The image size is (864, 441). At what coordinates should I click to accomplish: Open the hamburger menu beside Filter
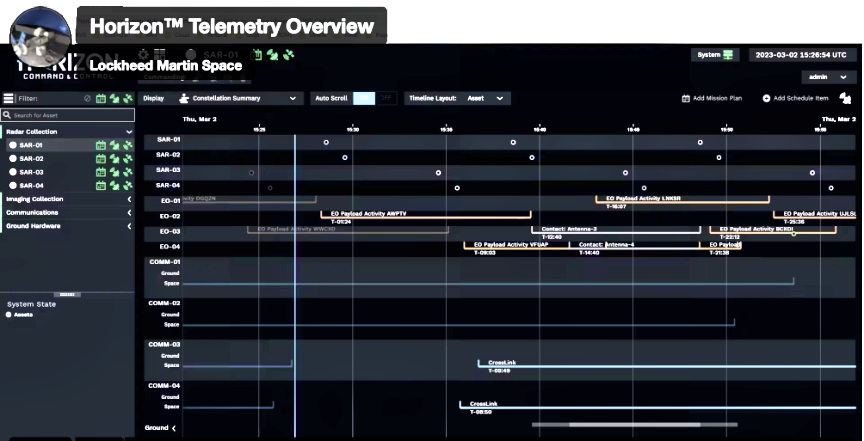[8, 99]
